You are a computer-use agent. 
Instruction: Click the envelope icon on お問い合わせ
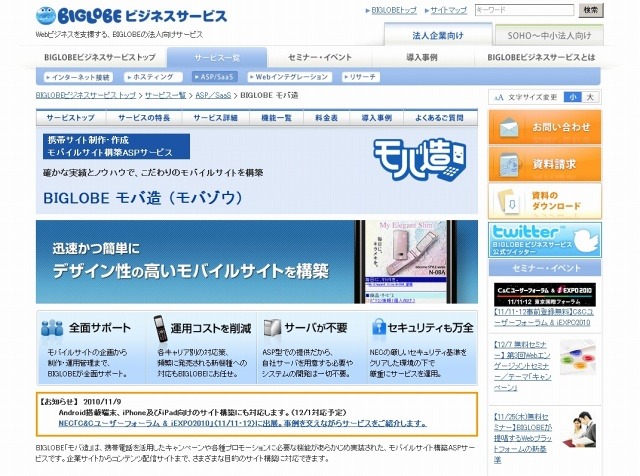tap(509, 128)
